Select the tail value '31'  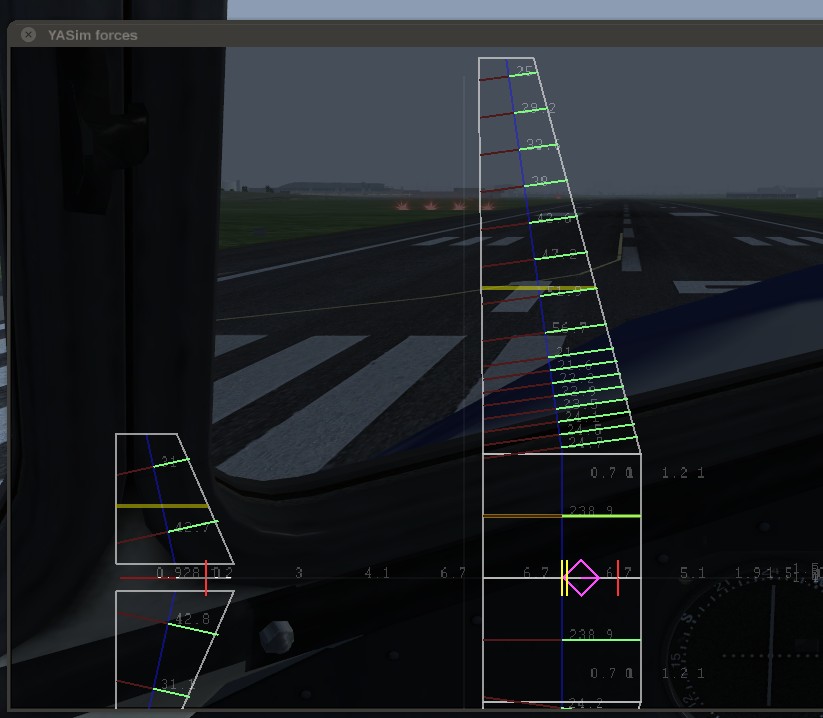(x=168, y=462)
